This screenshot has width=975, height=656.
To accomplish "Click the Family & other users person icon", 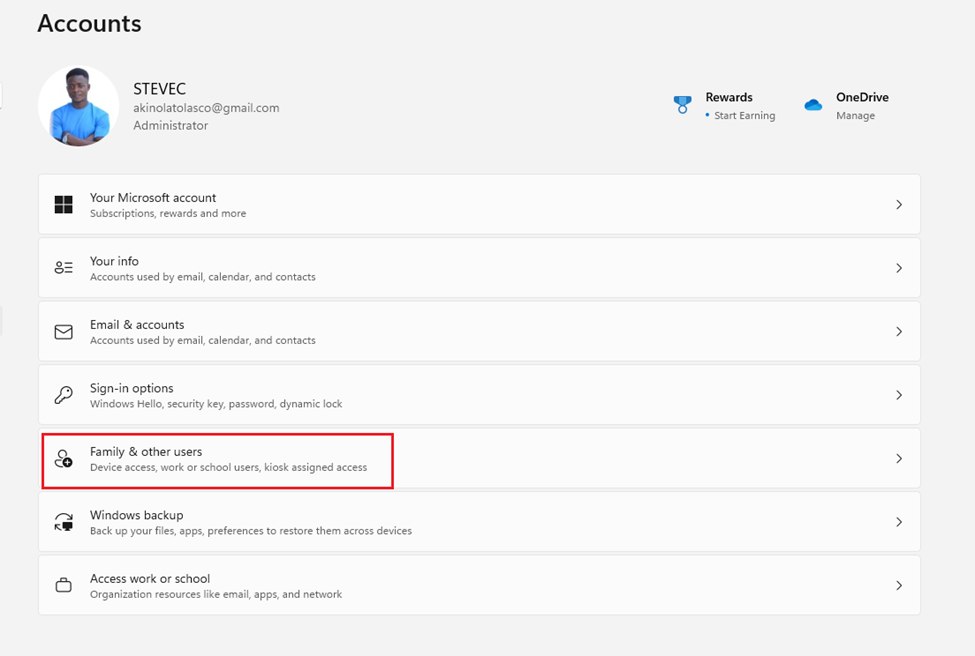I will pos(64,459).
